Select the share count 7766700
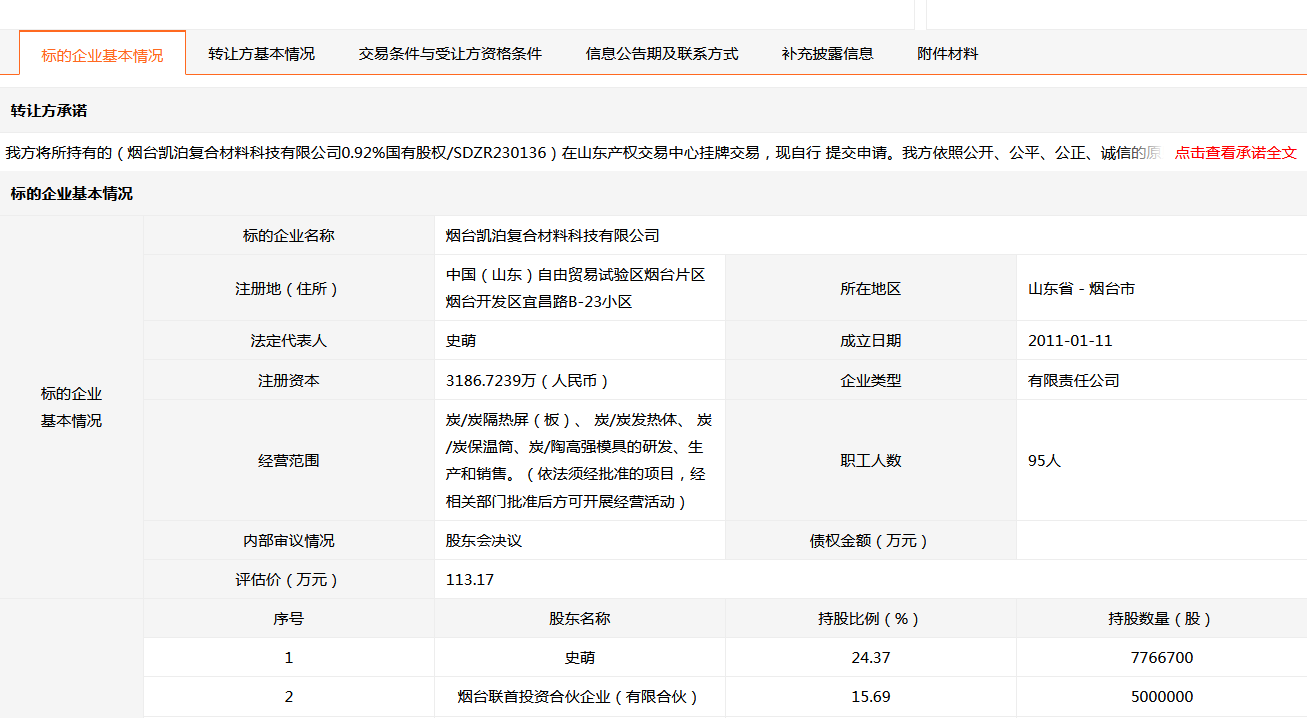The width and height of the screenshot is (1307, 718). pos(1162,658)
